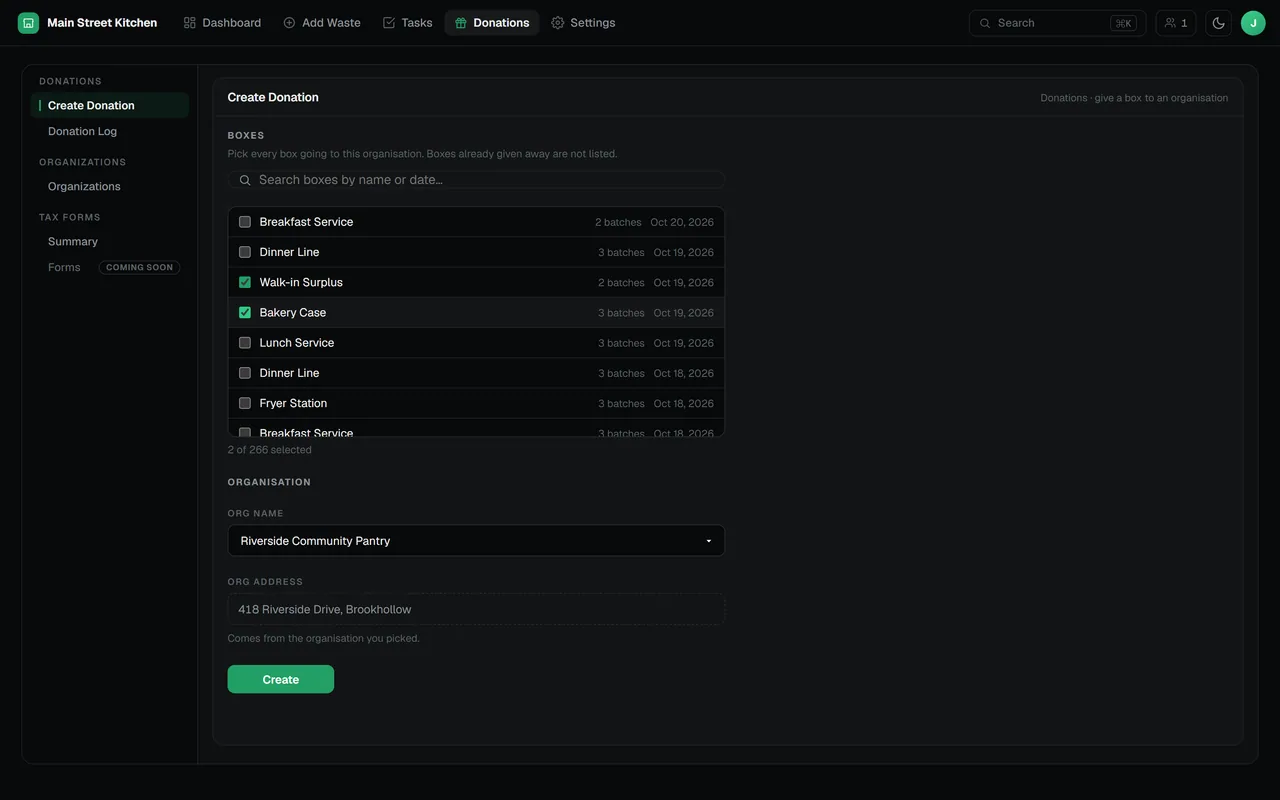Expand the Org Name dropdown
This screenshot has height=800, width=1280.
click(x=476, y=541)
